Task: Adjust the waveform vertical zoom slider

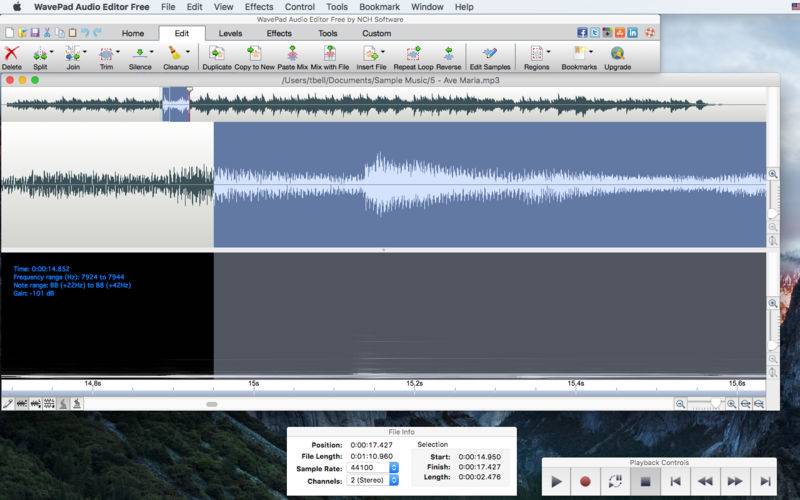Action: (x=772, y=213)
